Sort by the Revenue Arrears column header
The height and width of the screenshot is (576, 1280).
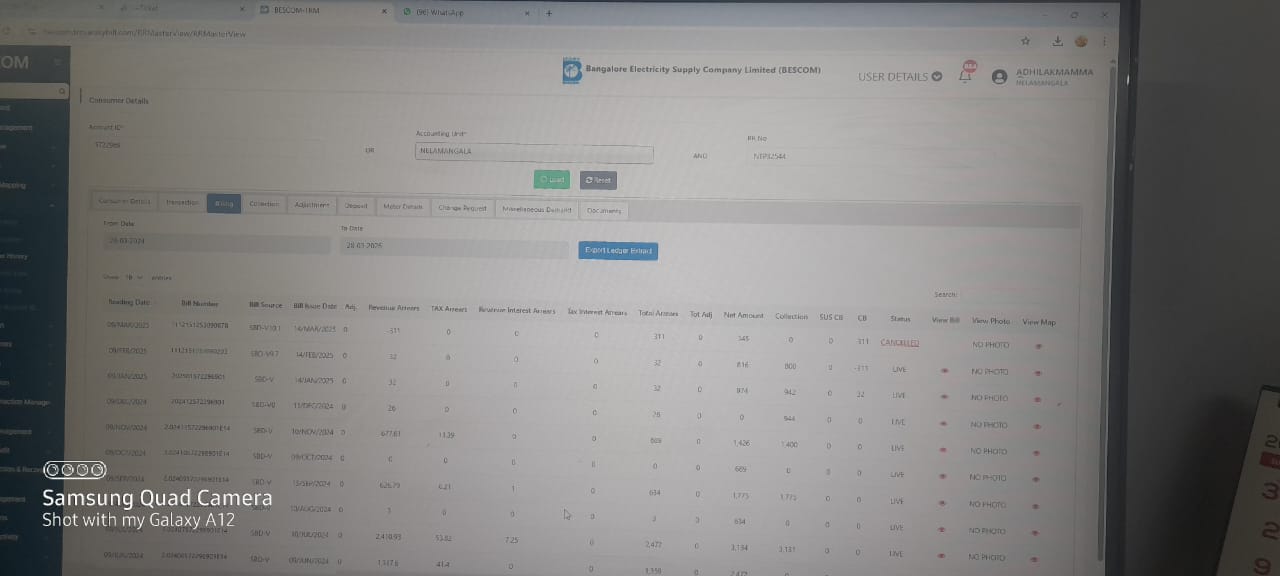tap(394, 308)
